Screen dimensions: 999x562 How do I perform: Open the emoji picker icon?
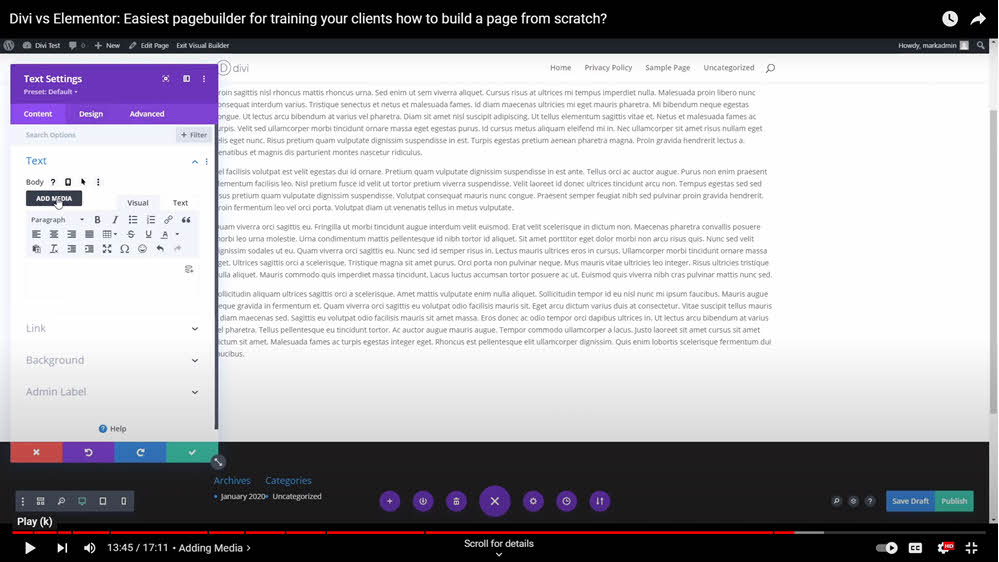[x=143, y=248]
